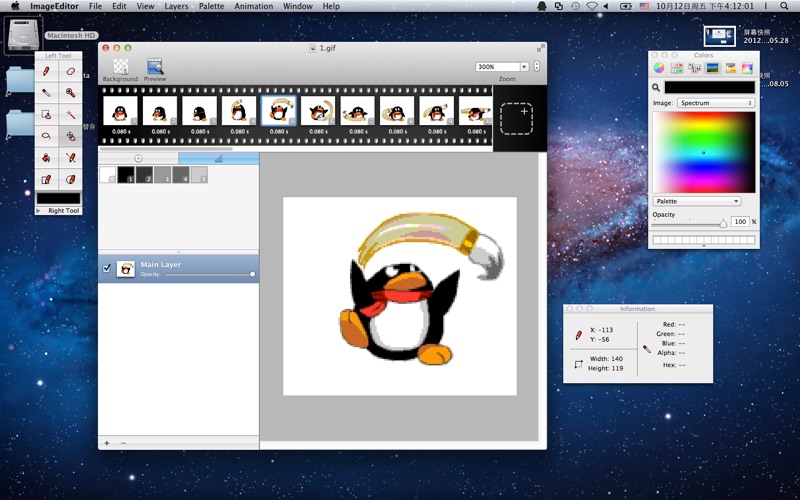The width and height of the screenshot is (800, 500).
Task: Select the Magic Wand tool
Action: [x=70, y=115]
